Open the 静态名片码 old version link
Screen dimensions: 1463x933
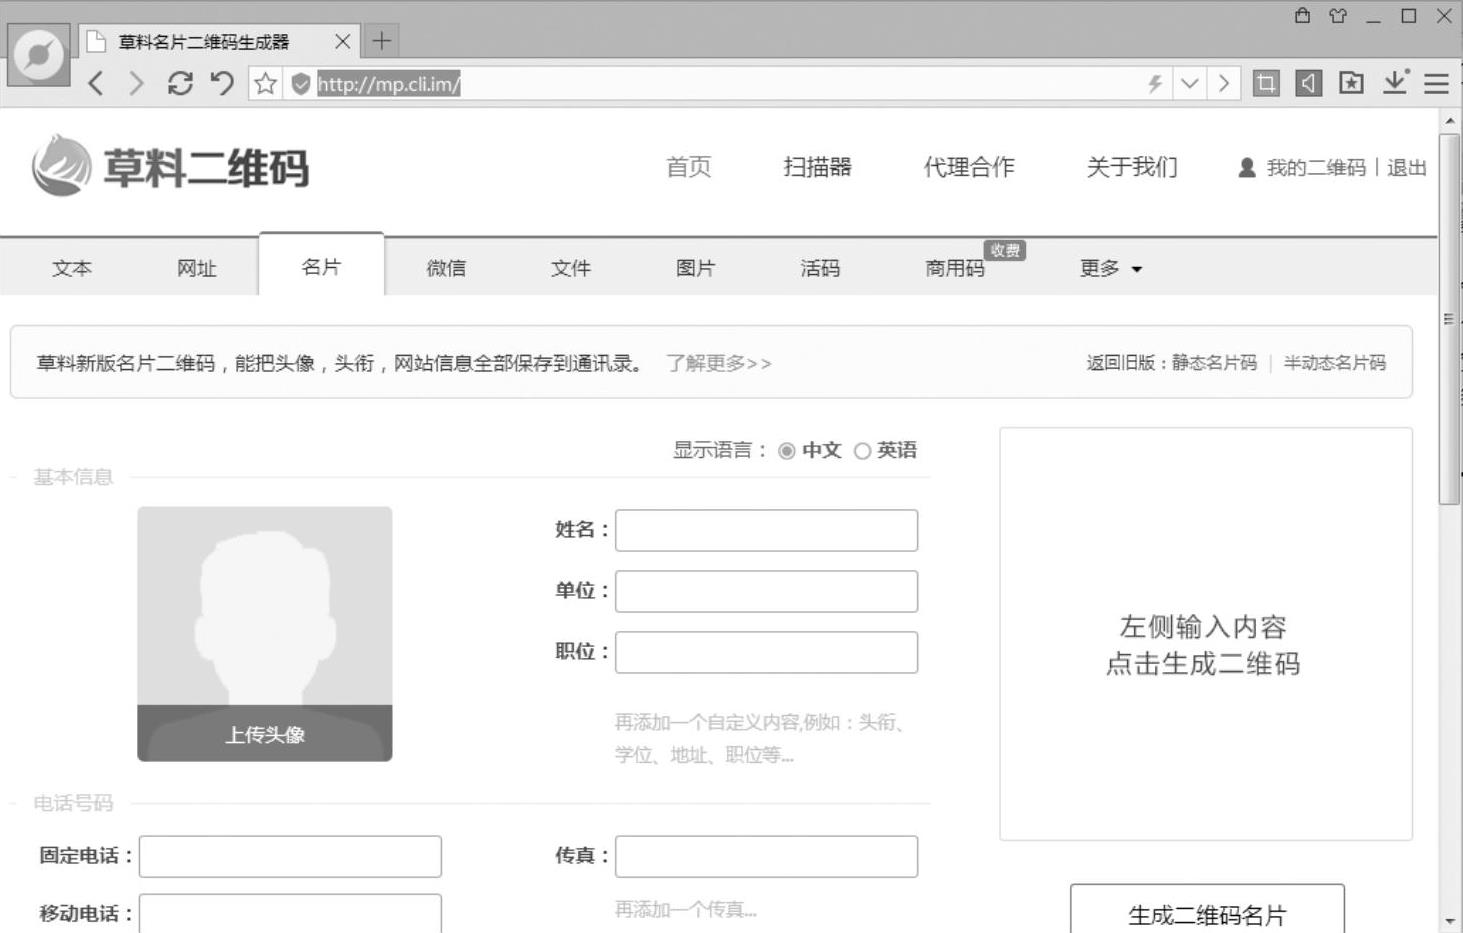click(1214, 363)
